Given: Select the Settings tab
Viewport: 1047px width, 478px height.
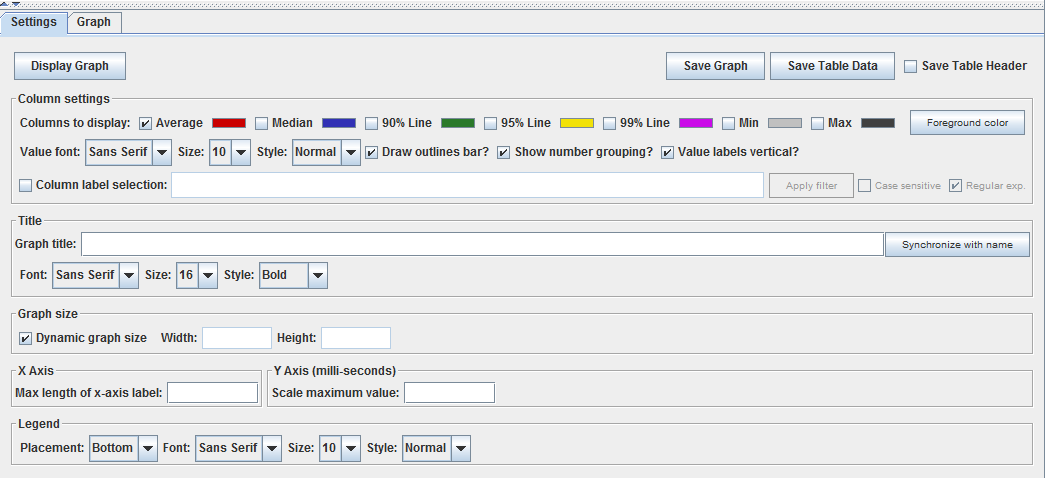Looking at the screenshot, I should (34, 22).
